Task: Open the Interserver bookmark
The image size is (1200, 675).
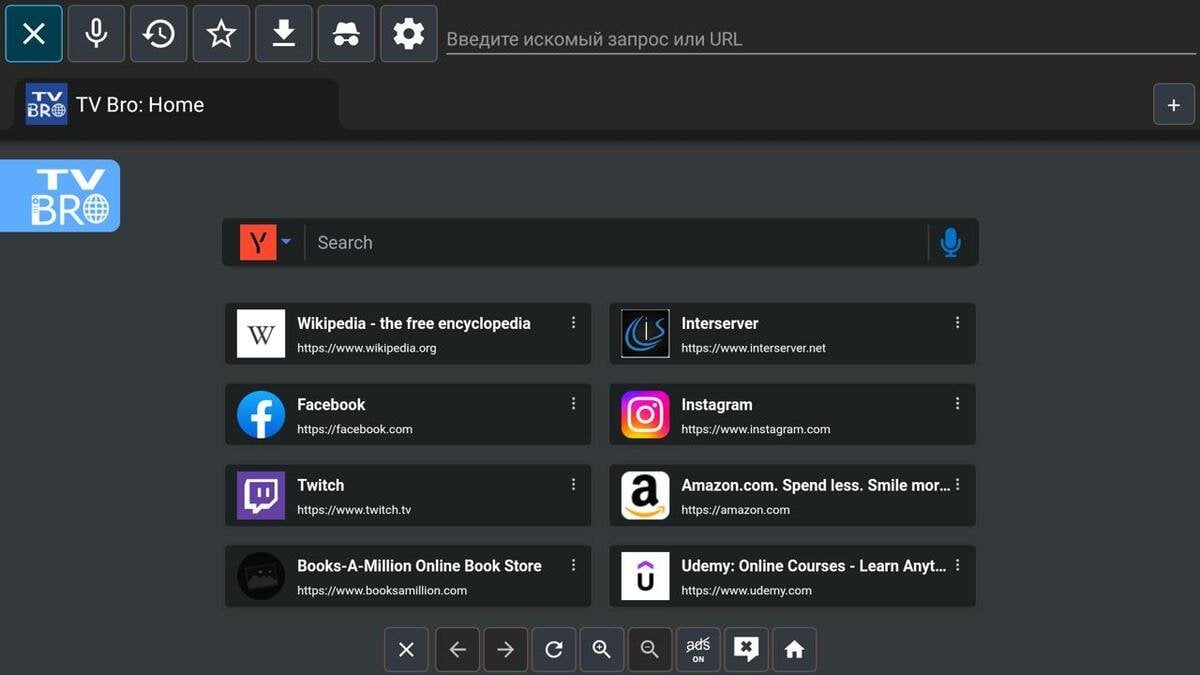Action: click(x=792, y=334)
